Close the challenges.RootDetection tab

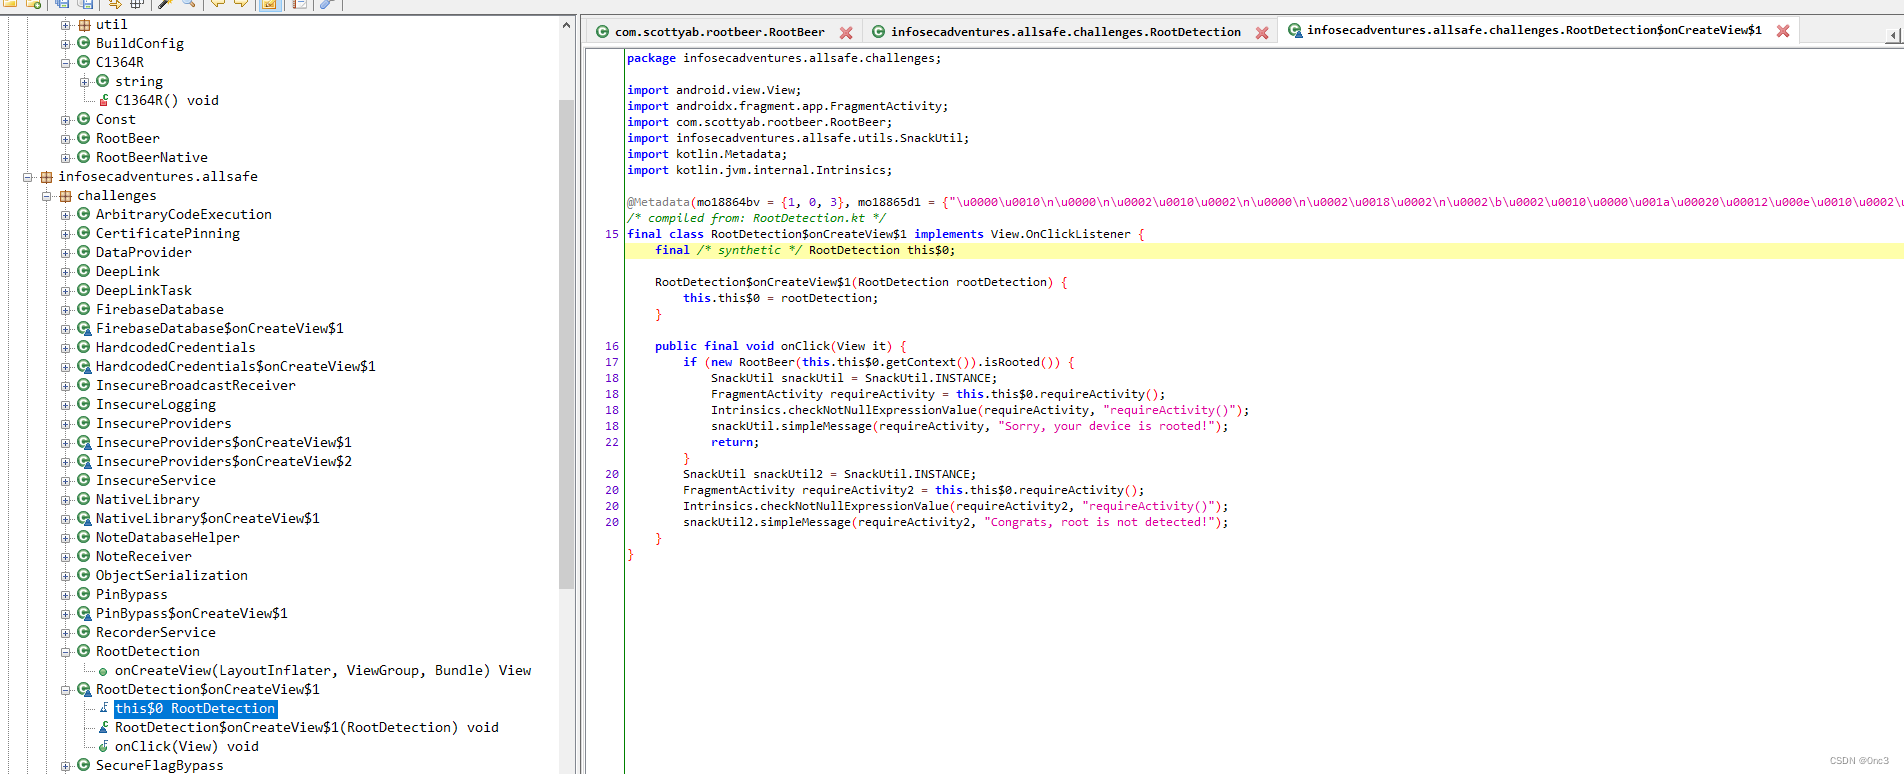(x=1262, y=33)
